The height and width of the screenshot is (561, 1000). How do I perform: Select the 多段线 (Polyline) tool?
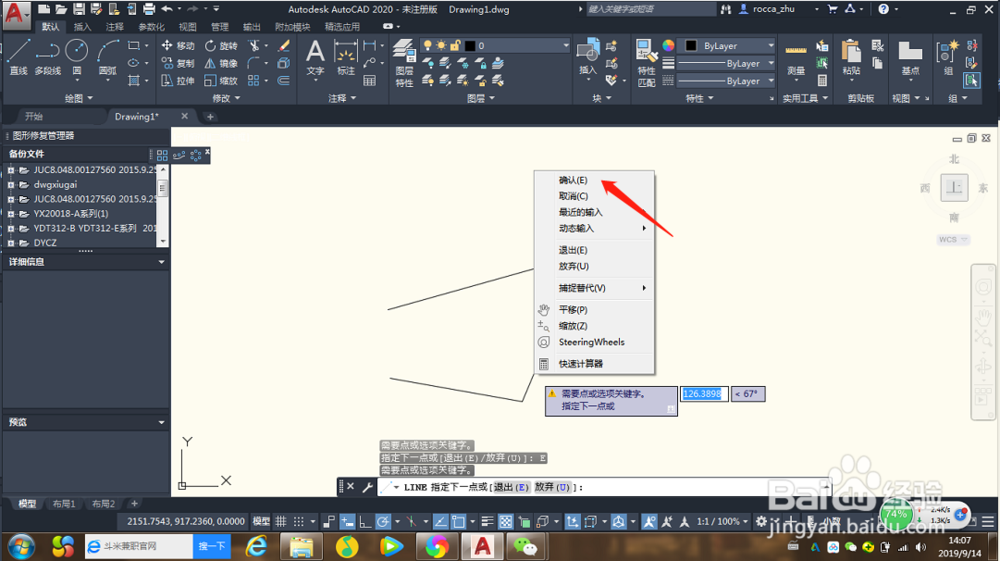click(x=47, y=57)
